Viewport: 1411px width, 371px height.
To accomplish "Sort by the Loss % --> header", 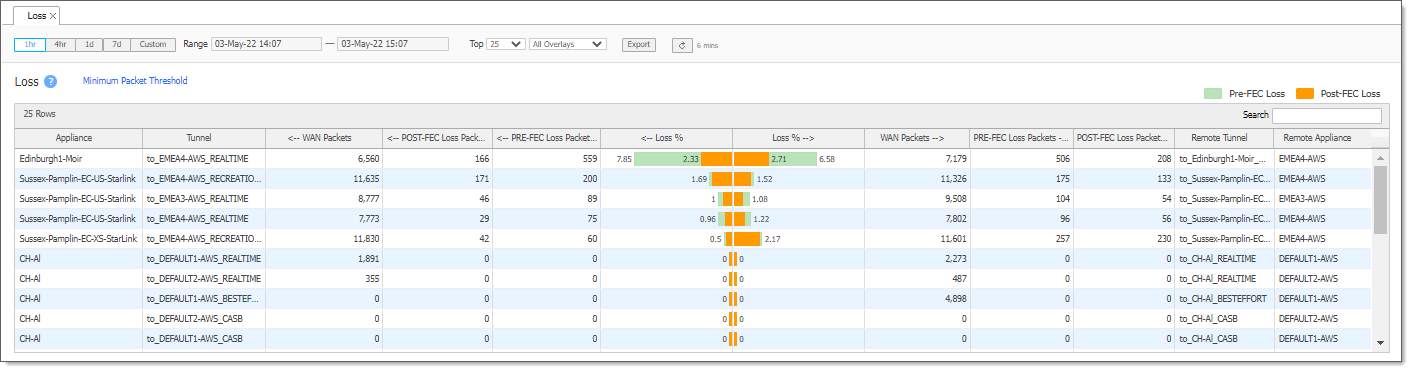I will (x=799, y=138).
